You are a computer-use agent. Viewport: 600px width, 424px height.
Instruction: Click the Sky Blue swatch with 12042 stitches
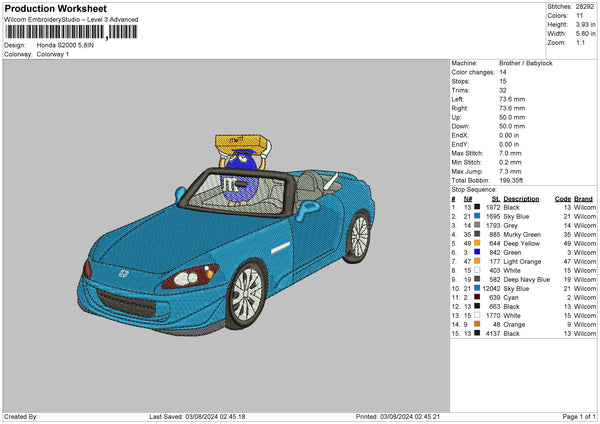coord(477,288)
